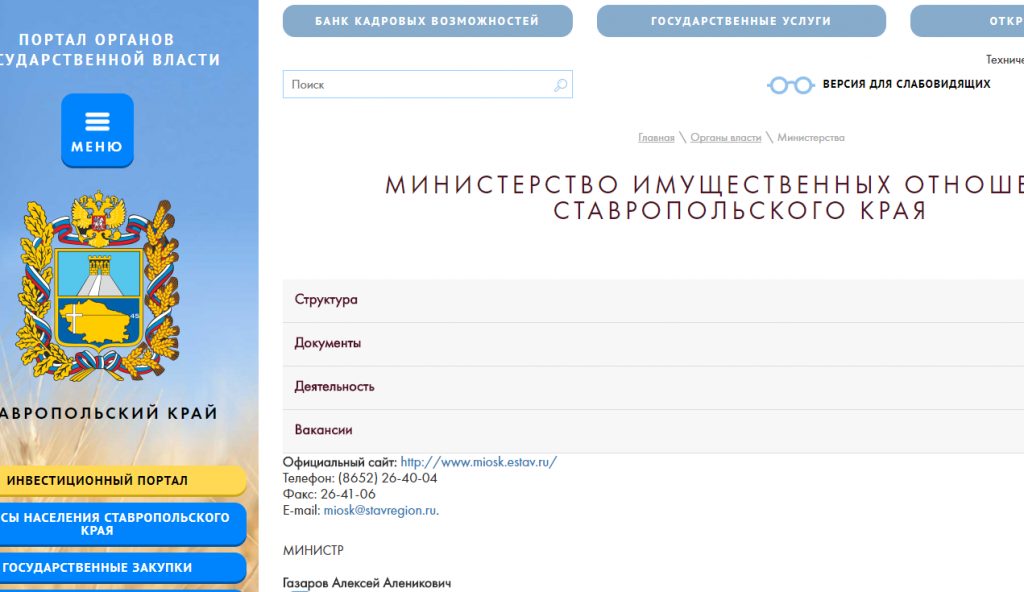The height and width of the screenshot is (592, 1024).
Task: Open Банк кадровых возможностей tab
Action: click(x=427, y=21)
